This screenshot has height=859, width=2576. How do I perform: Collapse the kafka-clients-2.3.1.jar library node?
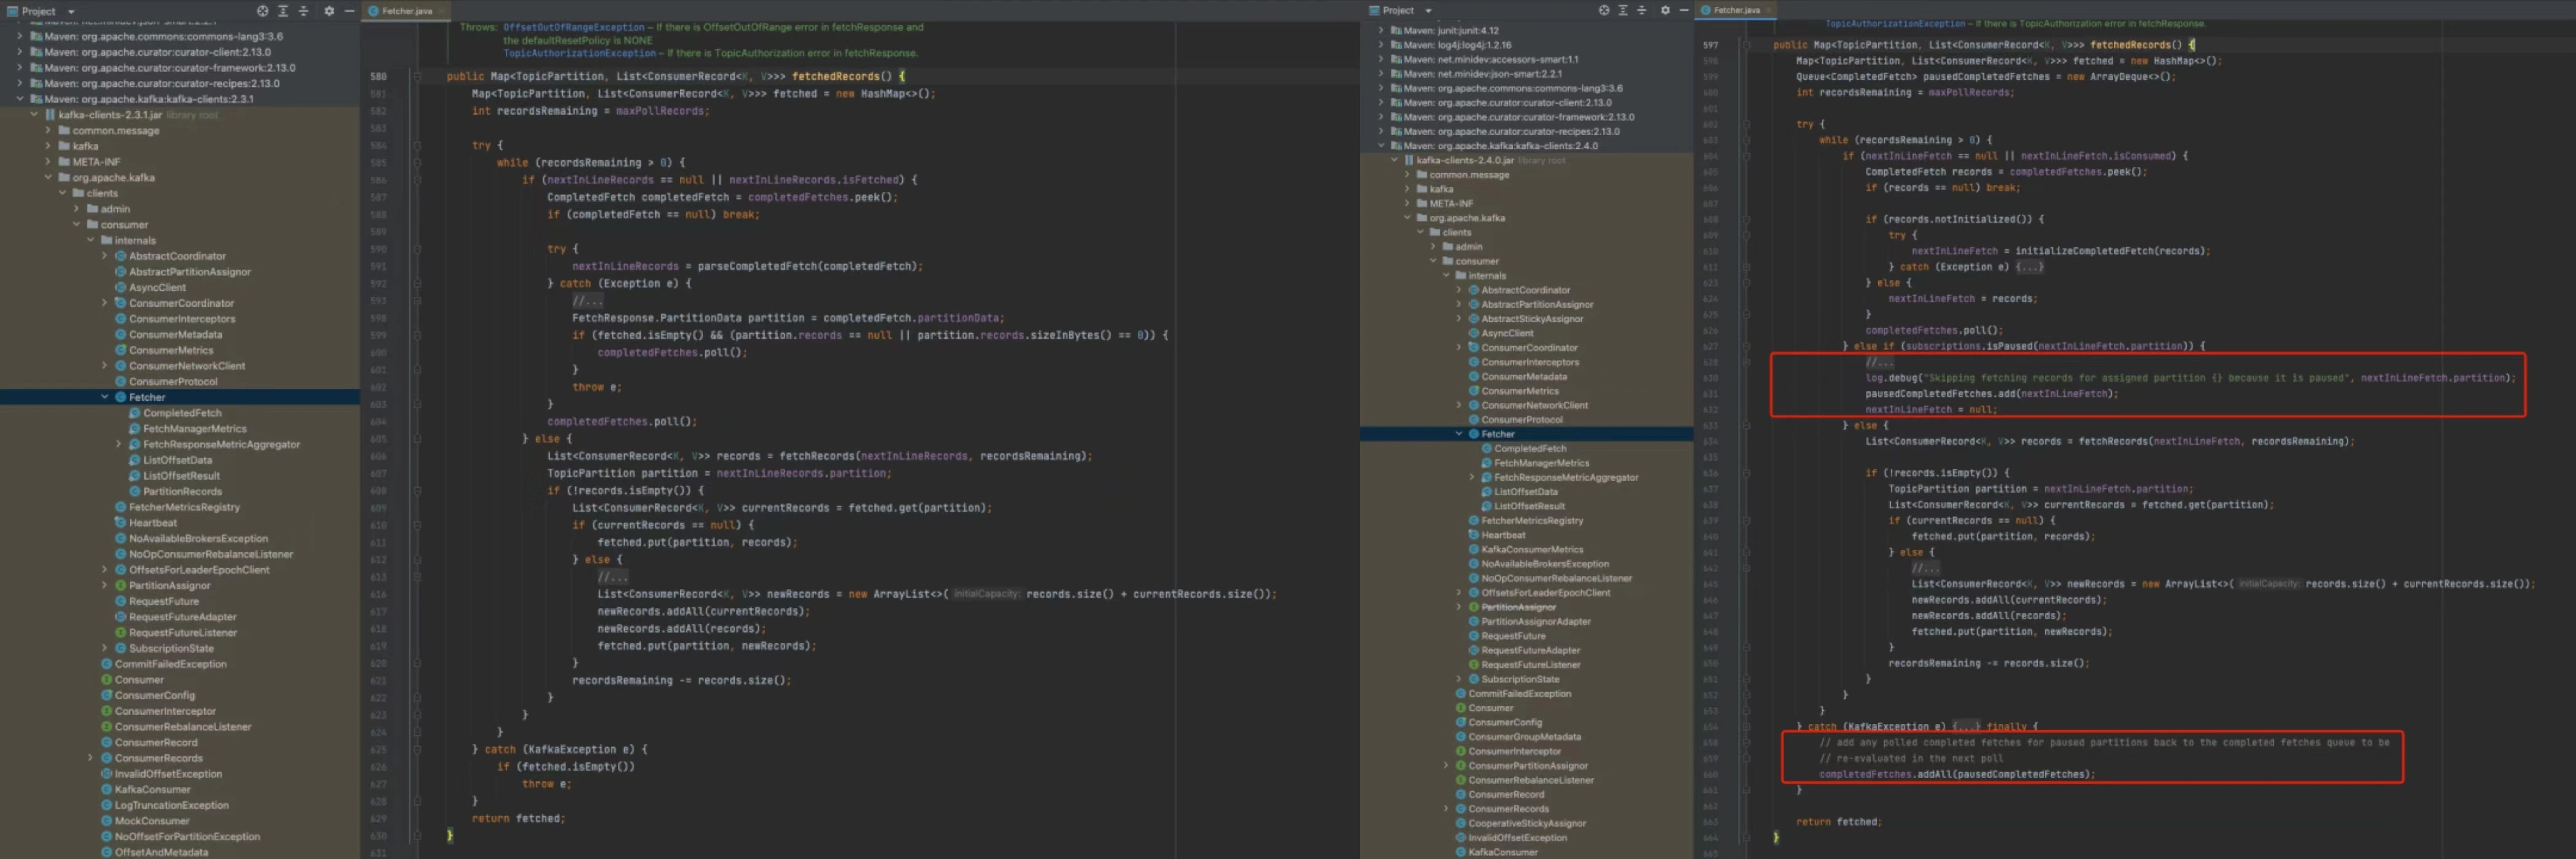[x=35, y=115]
